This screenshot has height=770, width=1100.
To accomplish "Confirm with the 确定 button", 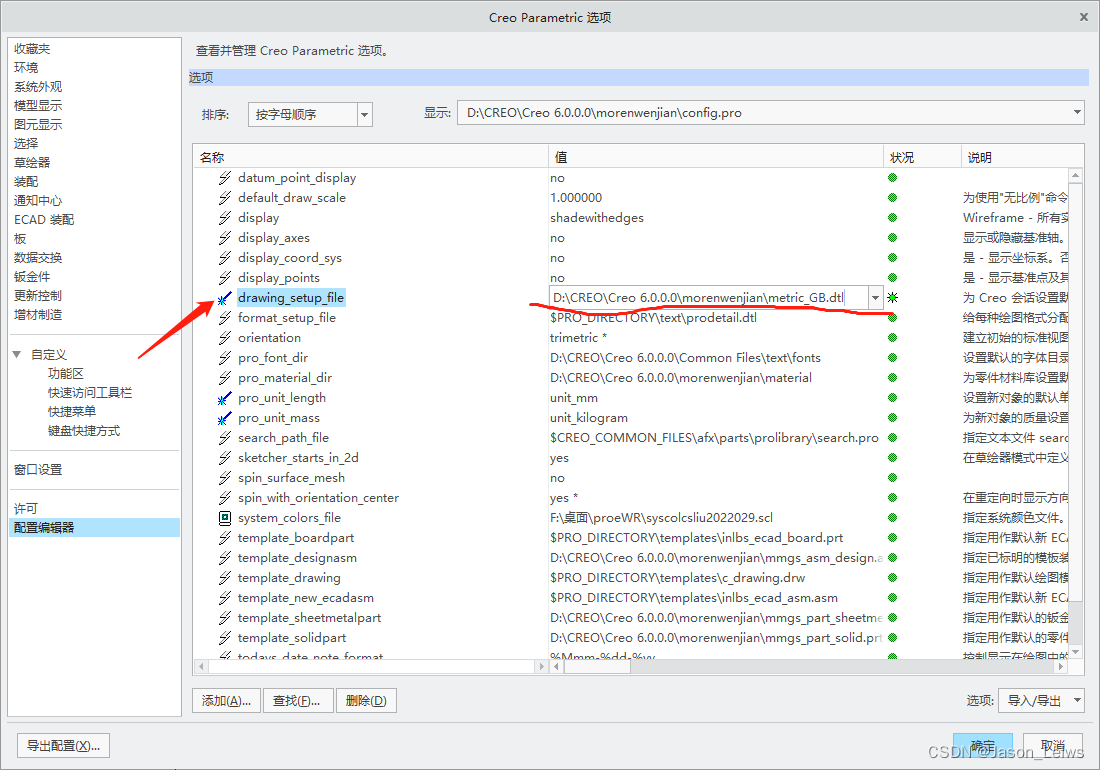I will click(982, 745).
